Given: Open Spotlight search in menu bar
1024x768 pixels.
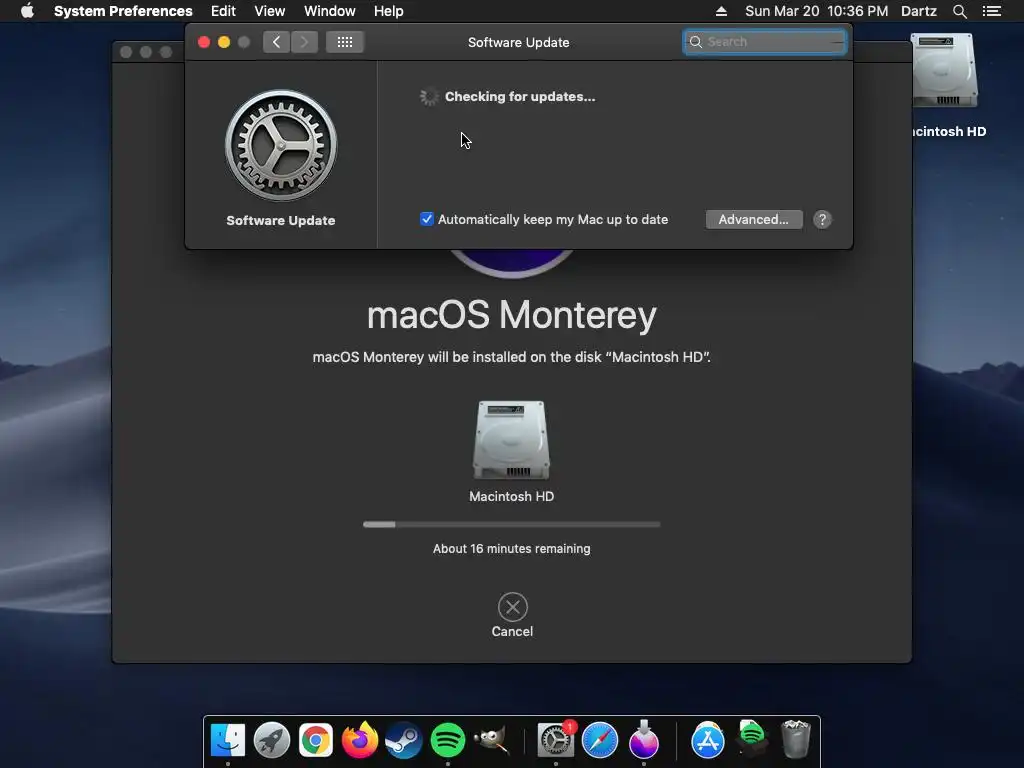Looking at the screenshot, I should (x=959, y=11).
